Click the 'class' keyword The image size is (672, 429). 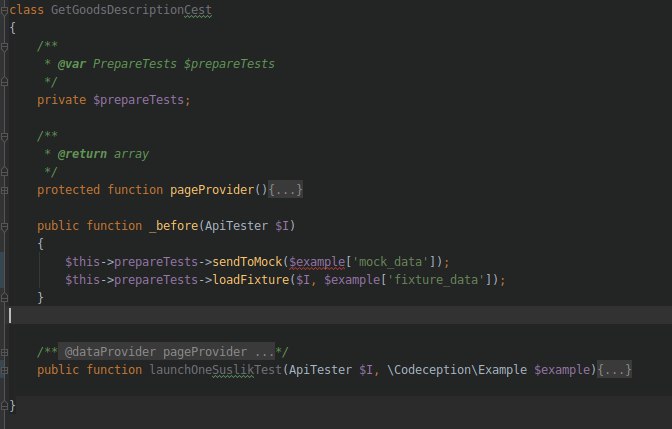27,10
